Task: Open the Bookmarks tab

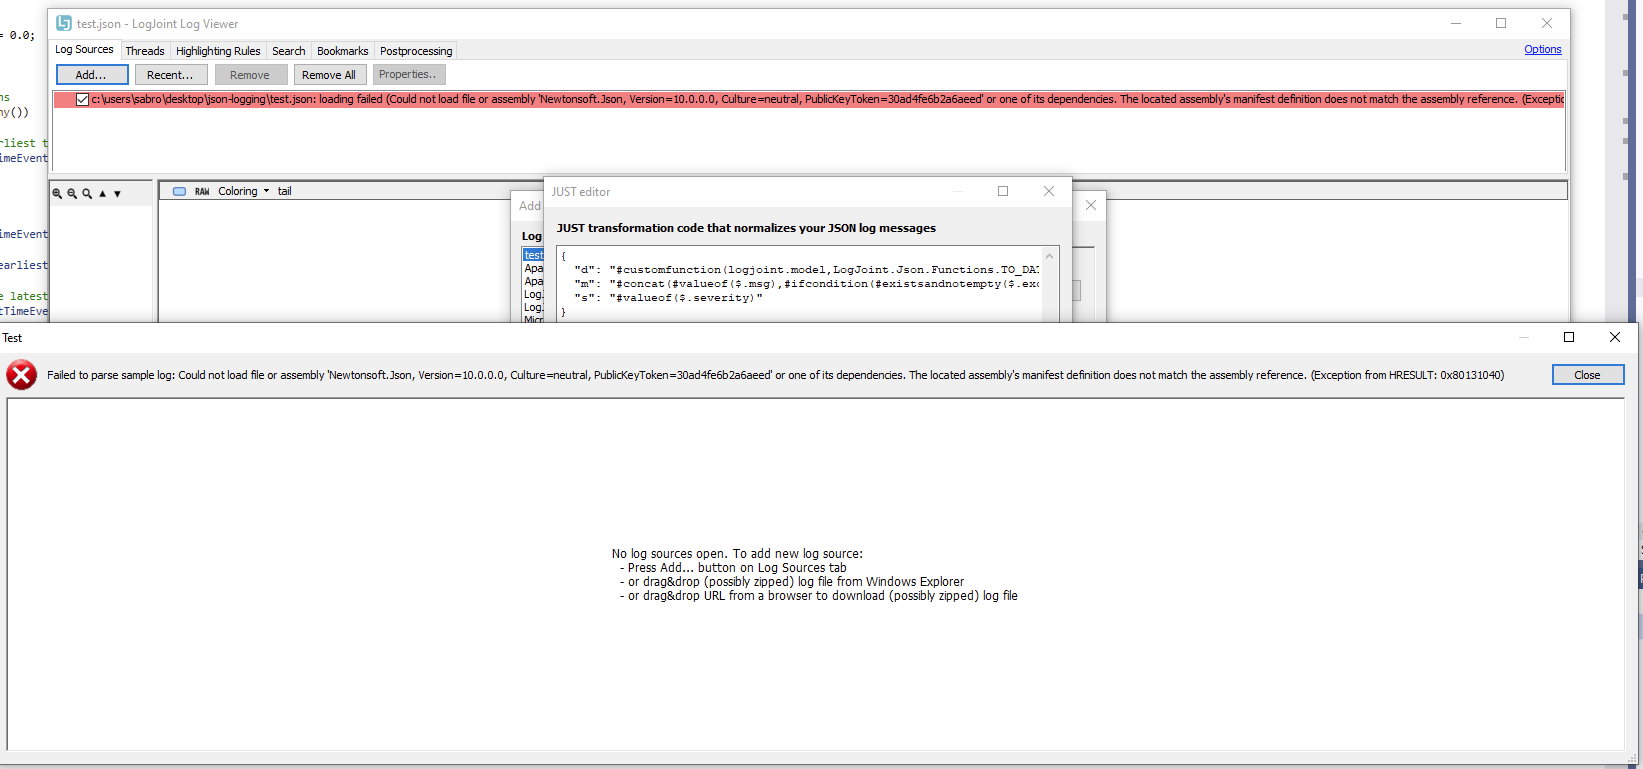Action: point(343,51)
